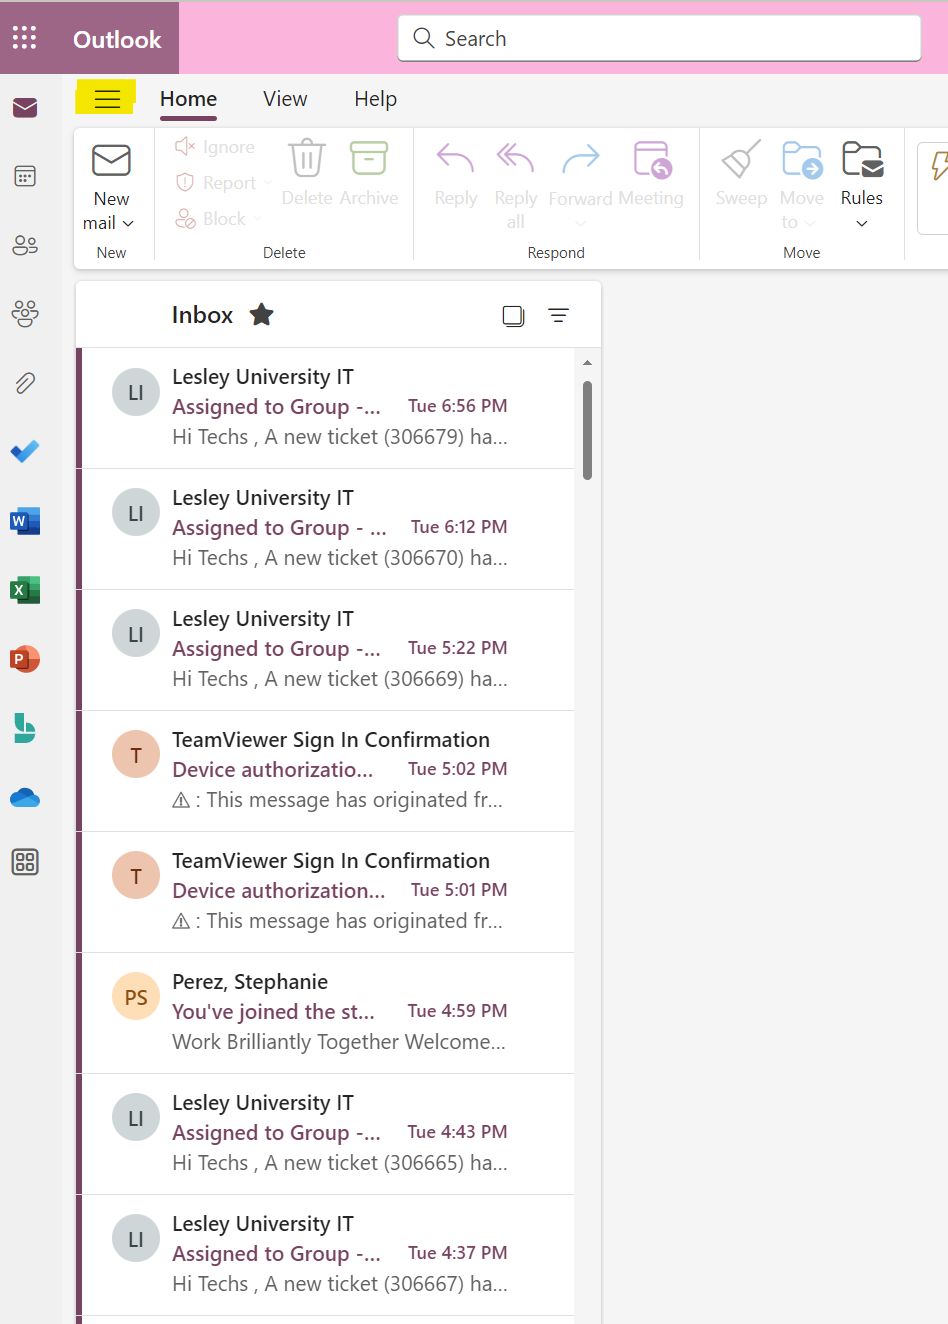The image size is (948, 1324).
Task: Click the New mail envelope button
Action: [x=111, y=161]
